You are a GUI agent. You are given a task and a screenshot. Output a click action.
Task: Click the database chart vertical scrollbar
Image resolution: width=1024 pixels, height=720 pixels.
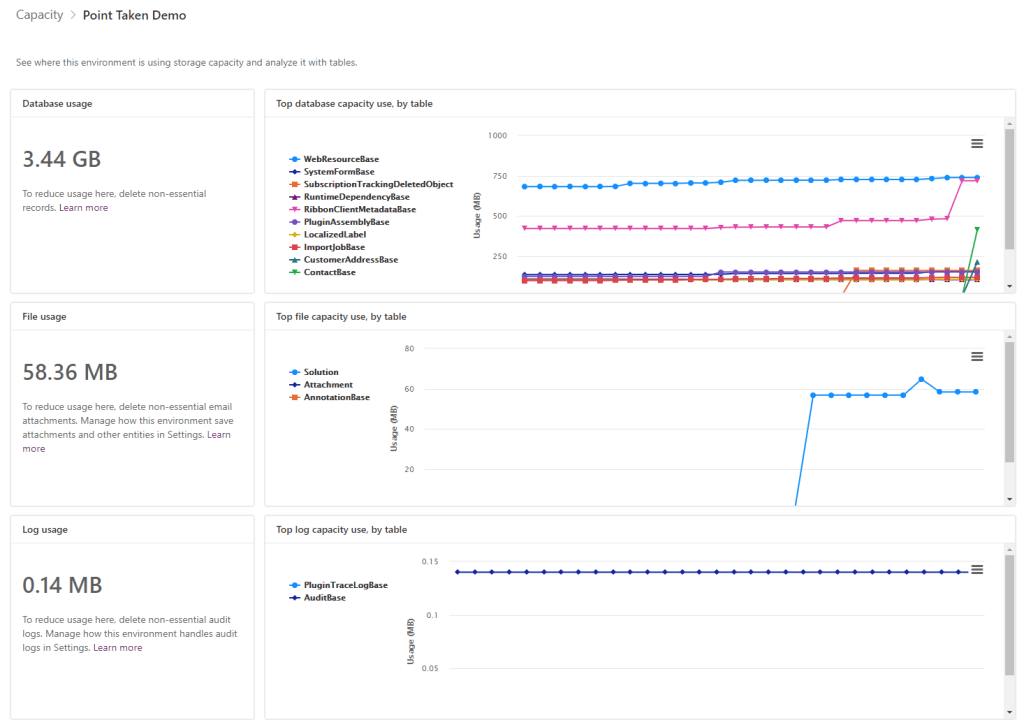pyautogui.click(x=1009, y=200)
